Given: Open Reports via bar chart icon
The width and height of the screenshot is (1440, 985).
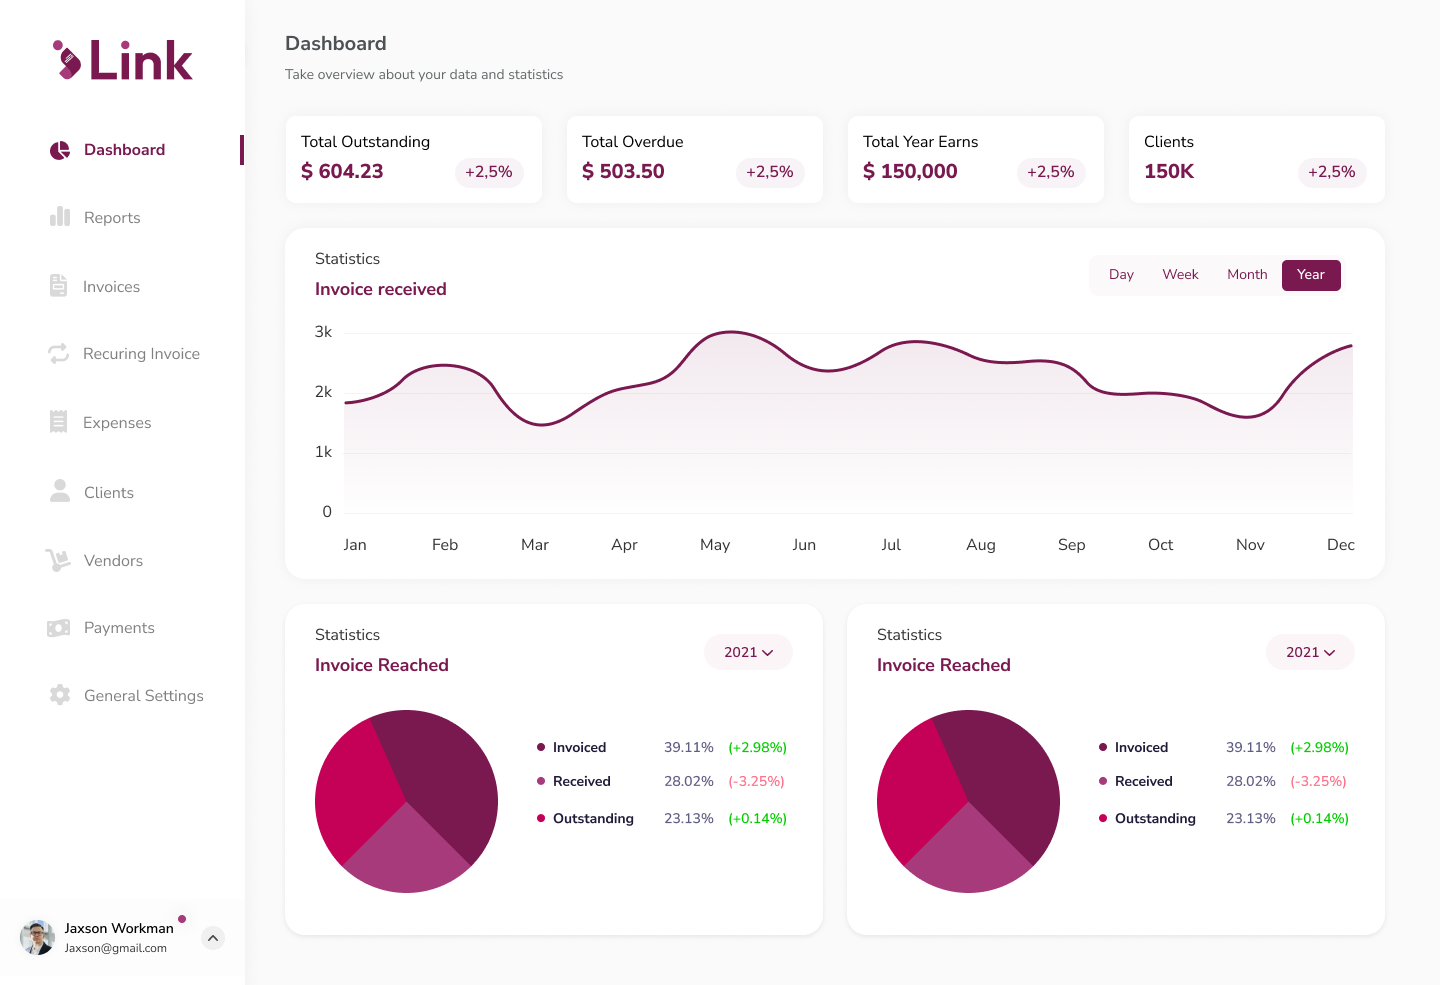Looking at the screenshot, I should 60,217.
